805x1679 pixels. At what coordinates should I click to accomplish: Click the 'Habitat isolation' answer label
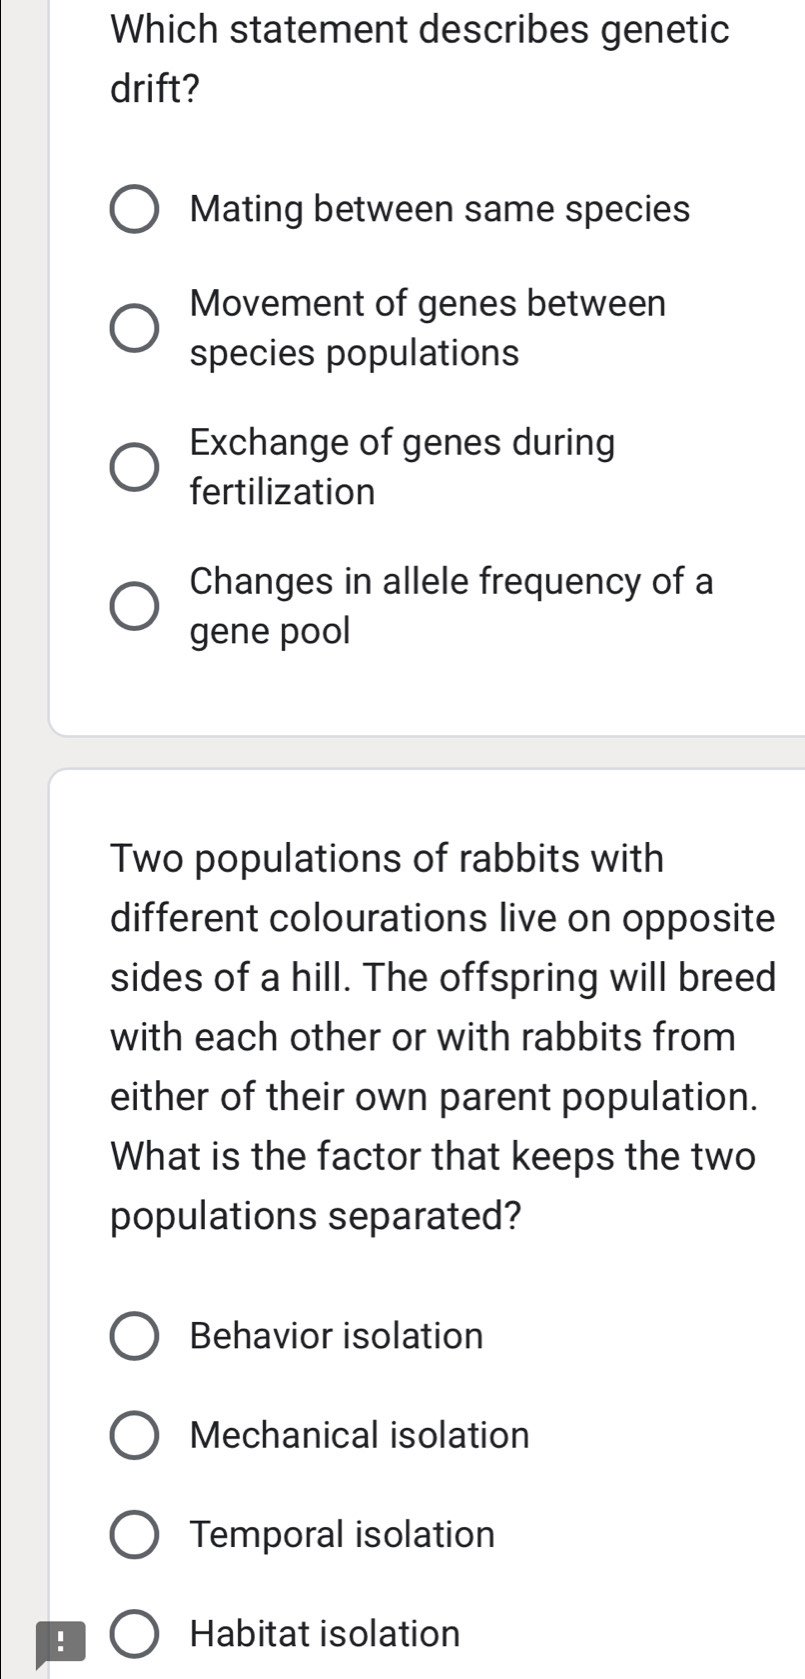(322, 1632)
